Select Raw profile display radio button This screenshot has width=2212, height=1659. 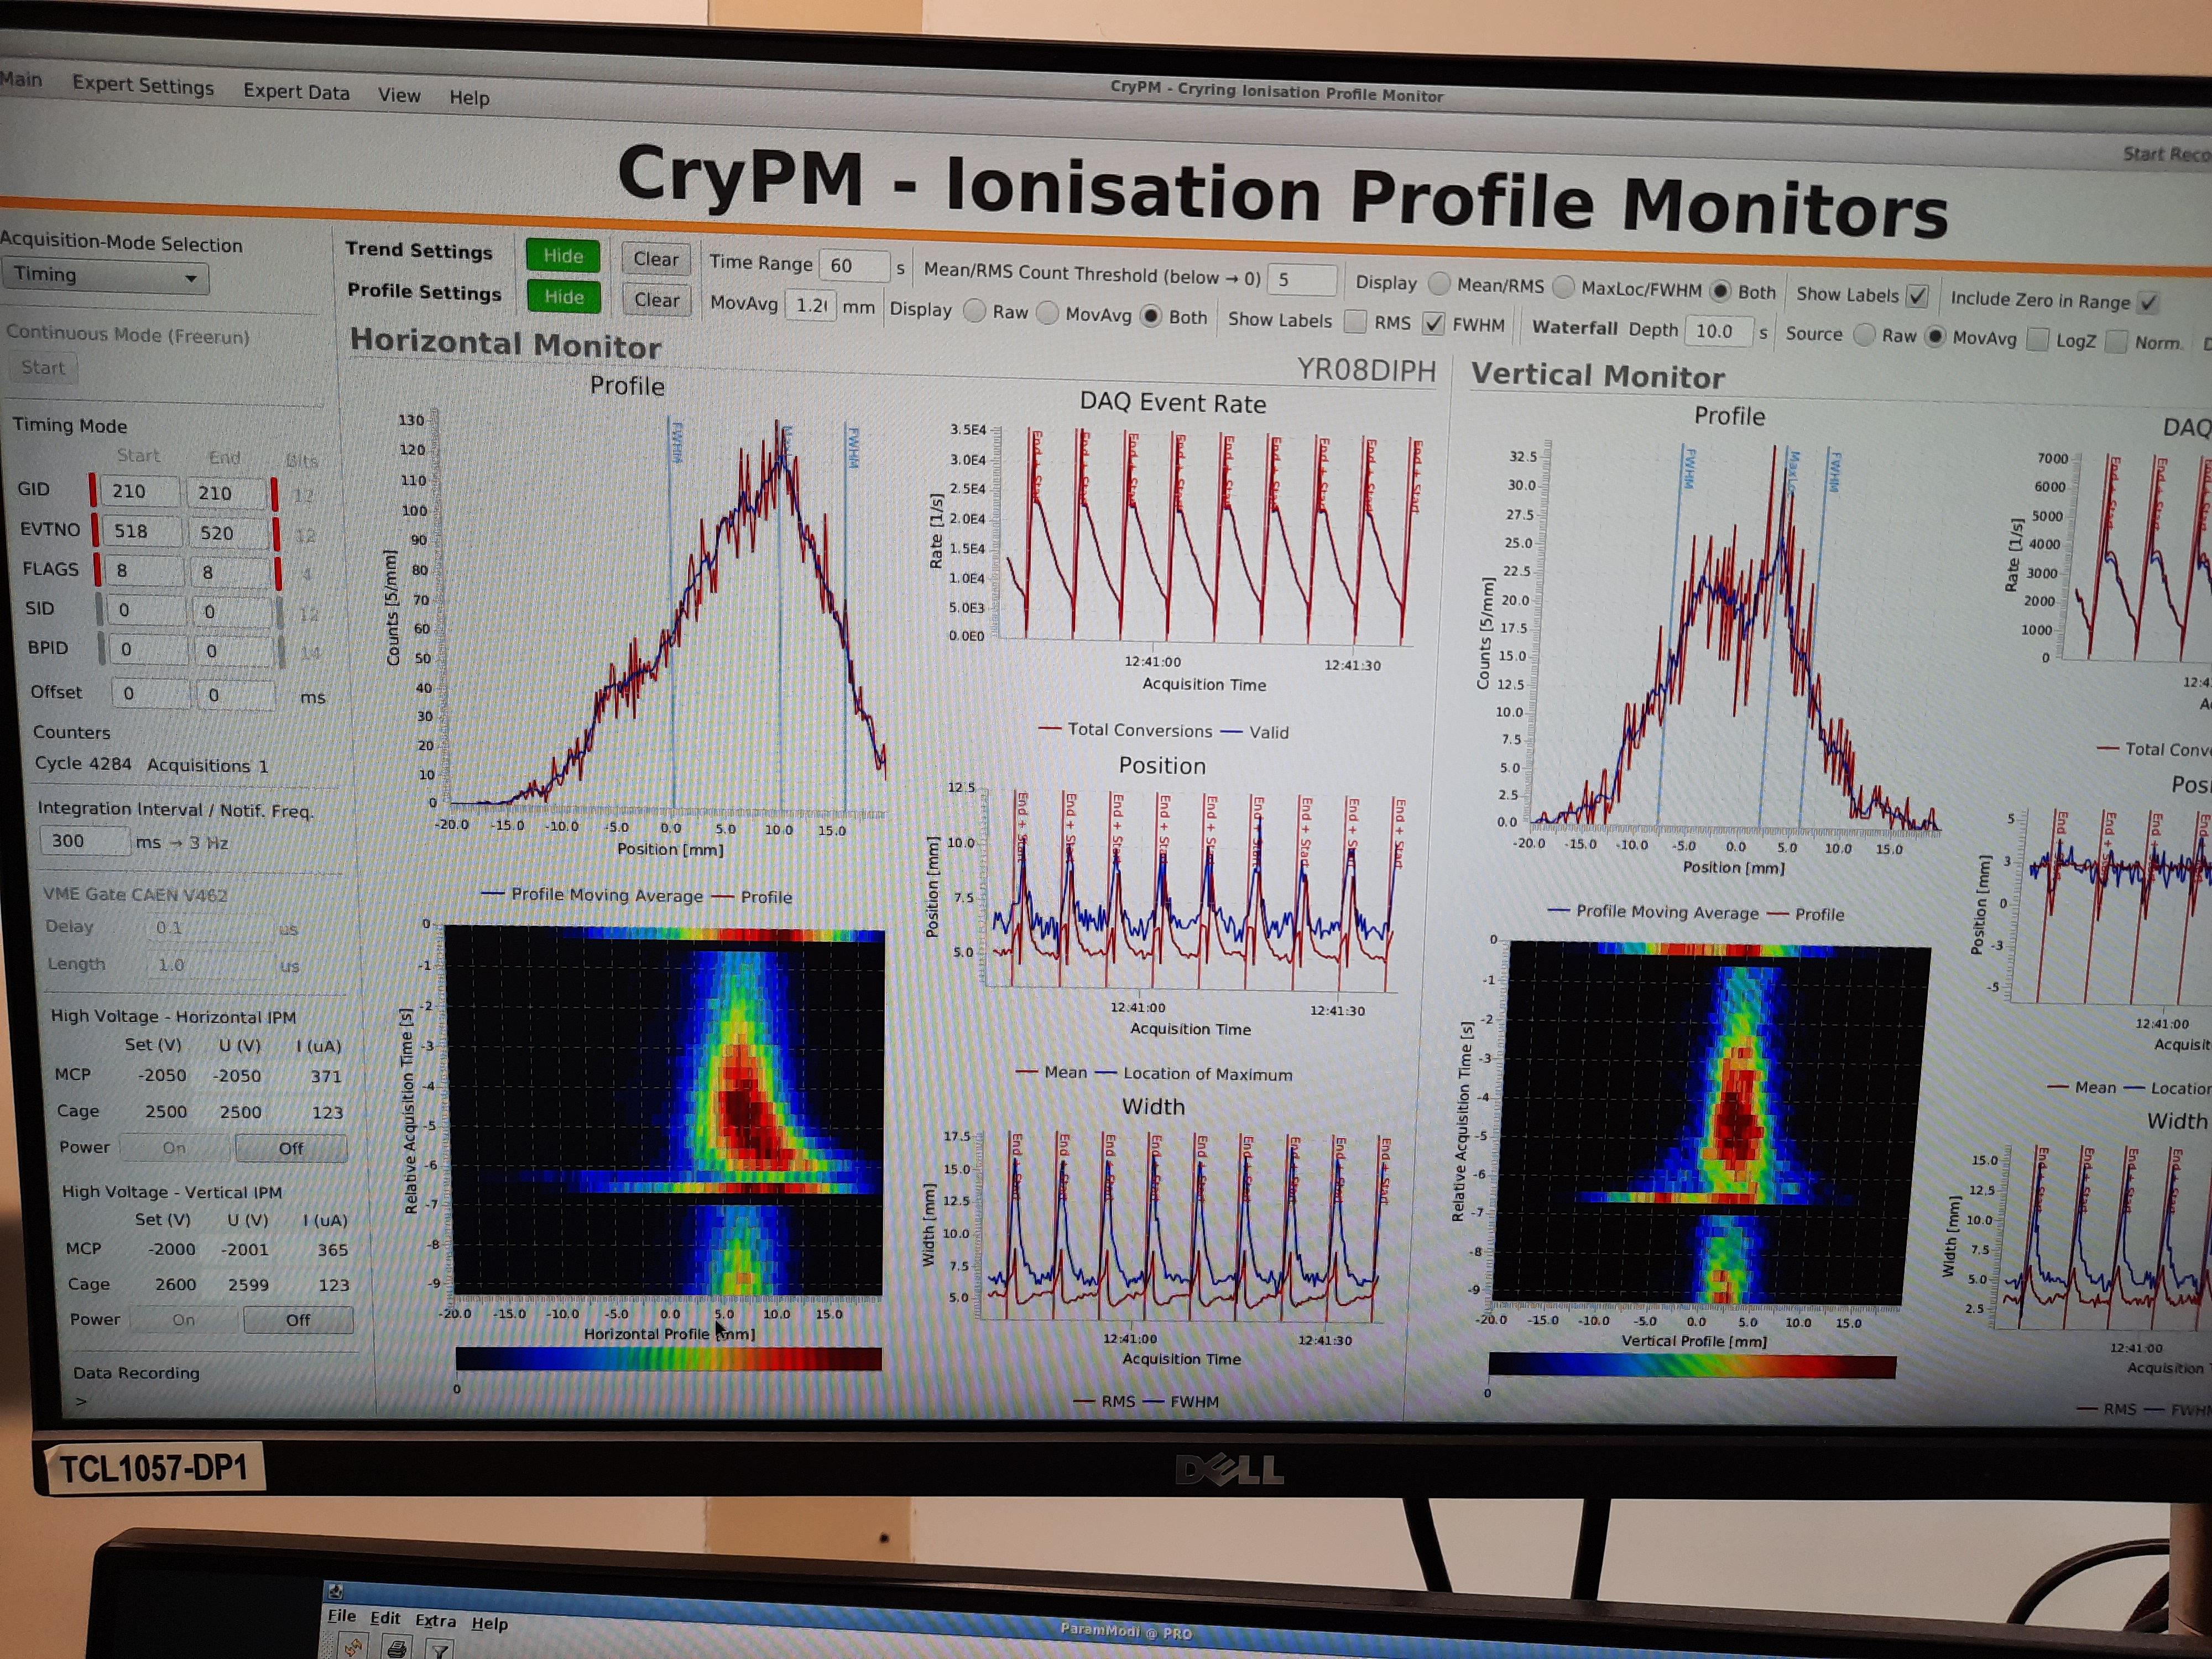(974, 311)
